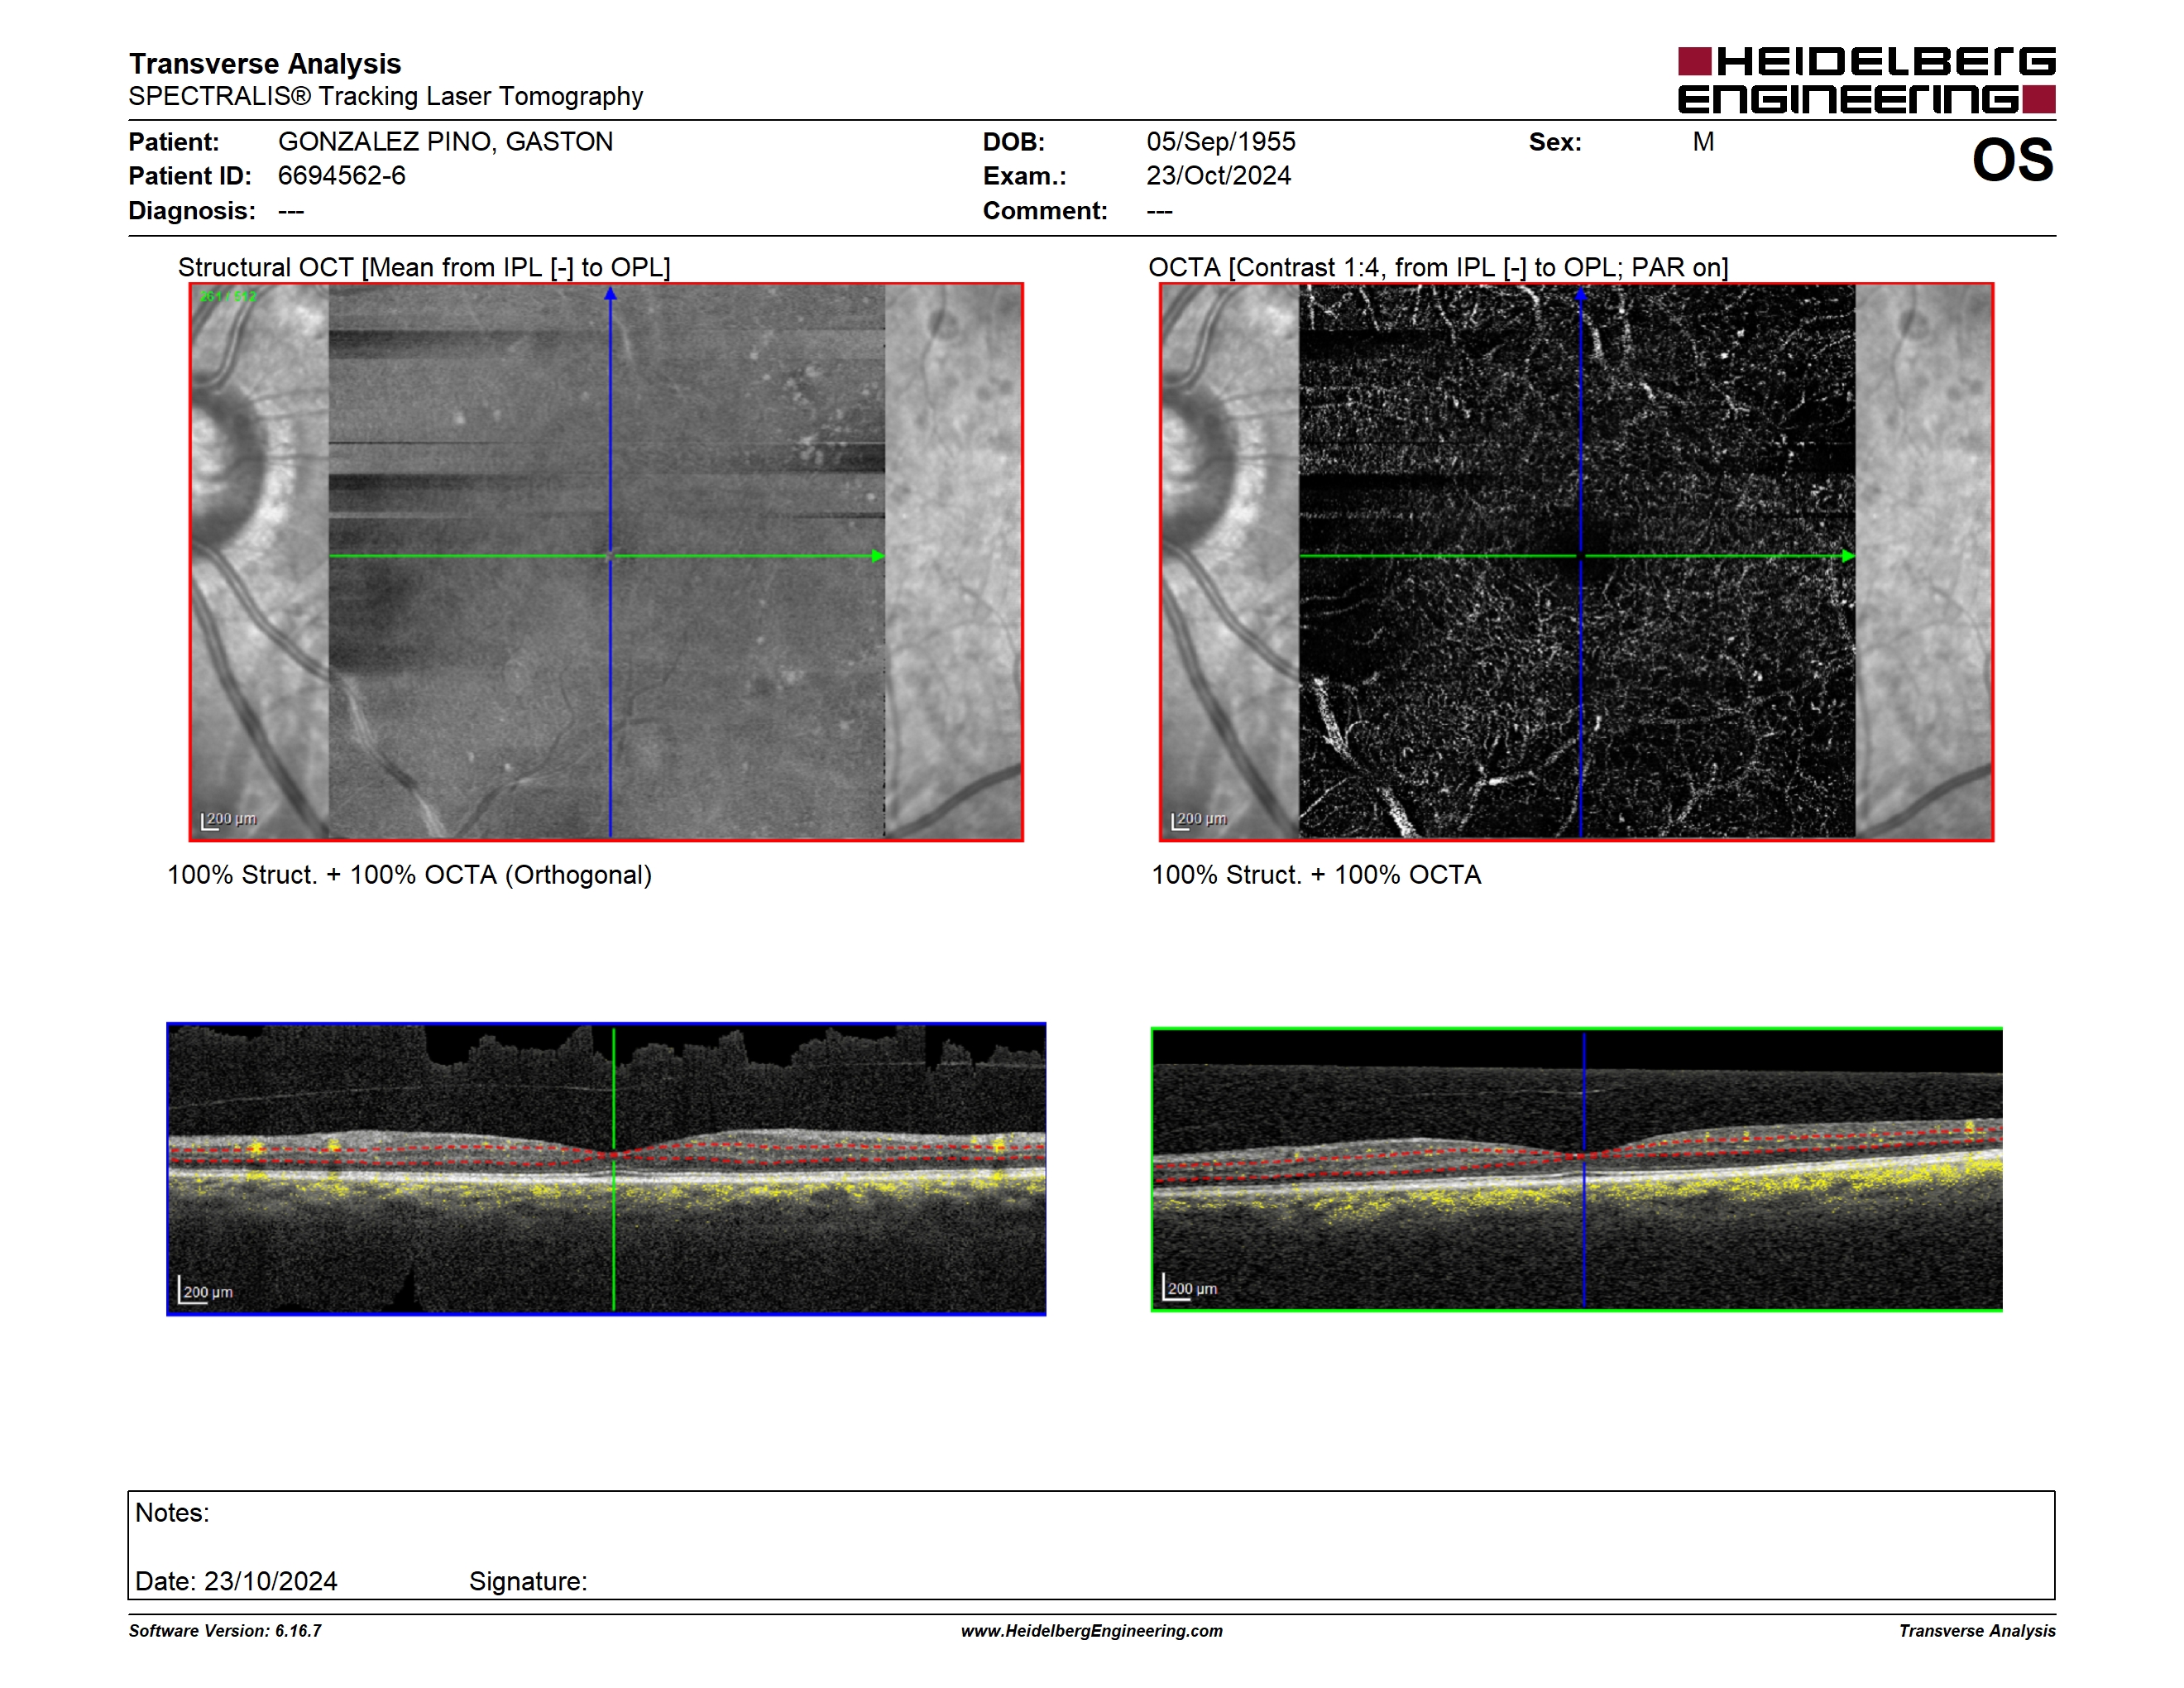Click the green arrowhead in OCTA image
Screen dimensions: 2184x1688
click(1848, 556)
